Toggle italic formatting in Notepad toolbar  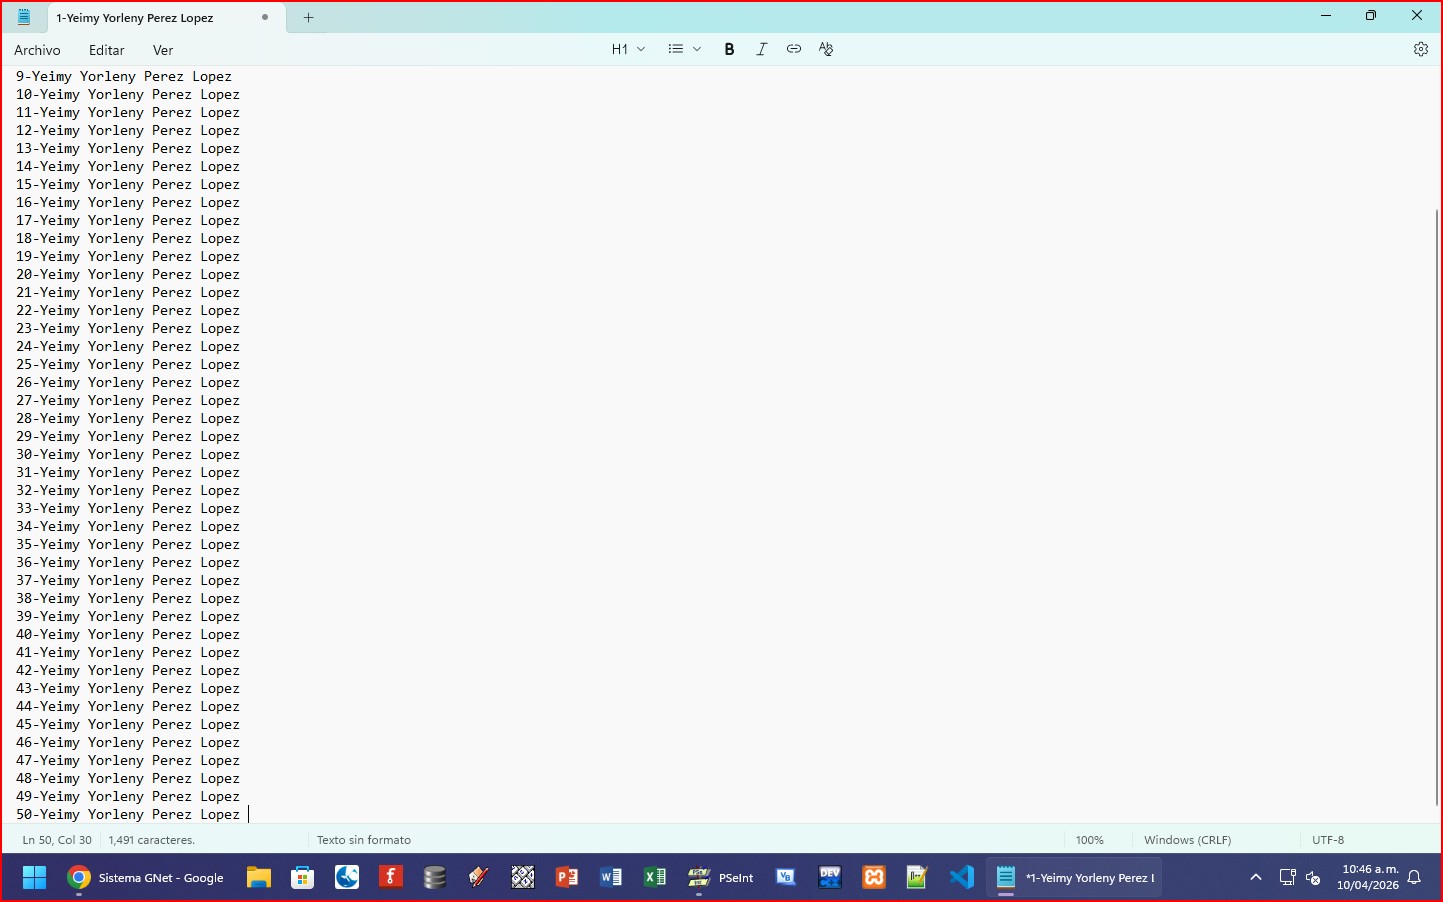761,49
